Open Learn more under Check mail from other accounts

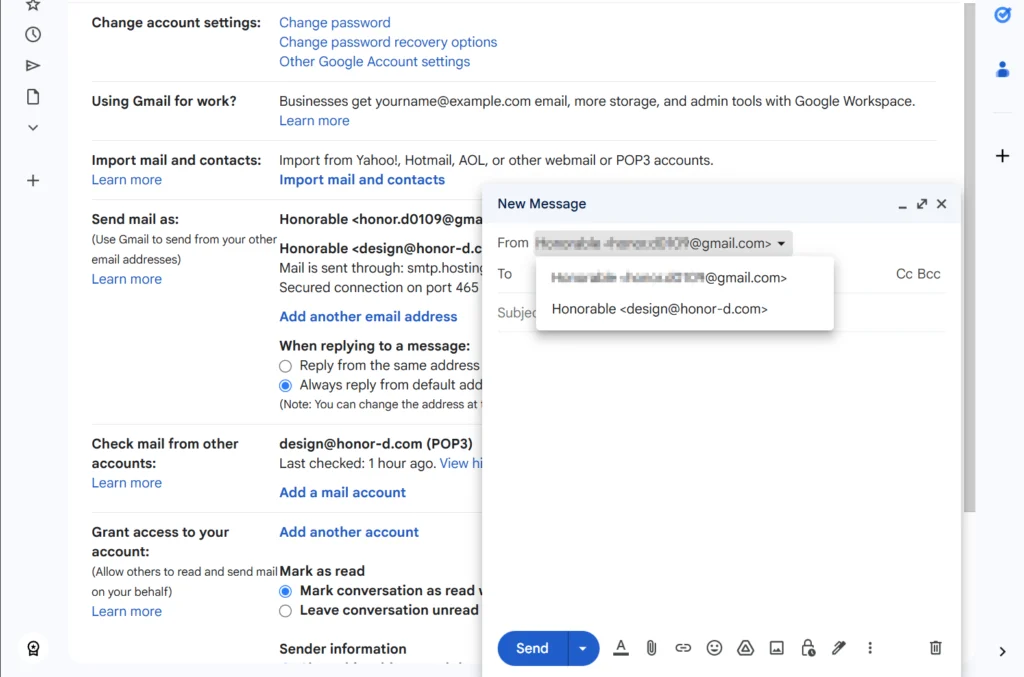[126, 482]
